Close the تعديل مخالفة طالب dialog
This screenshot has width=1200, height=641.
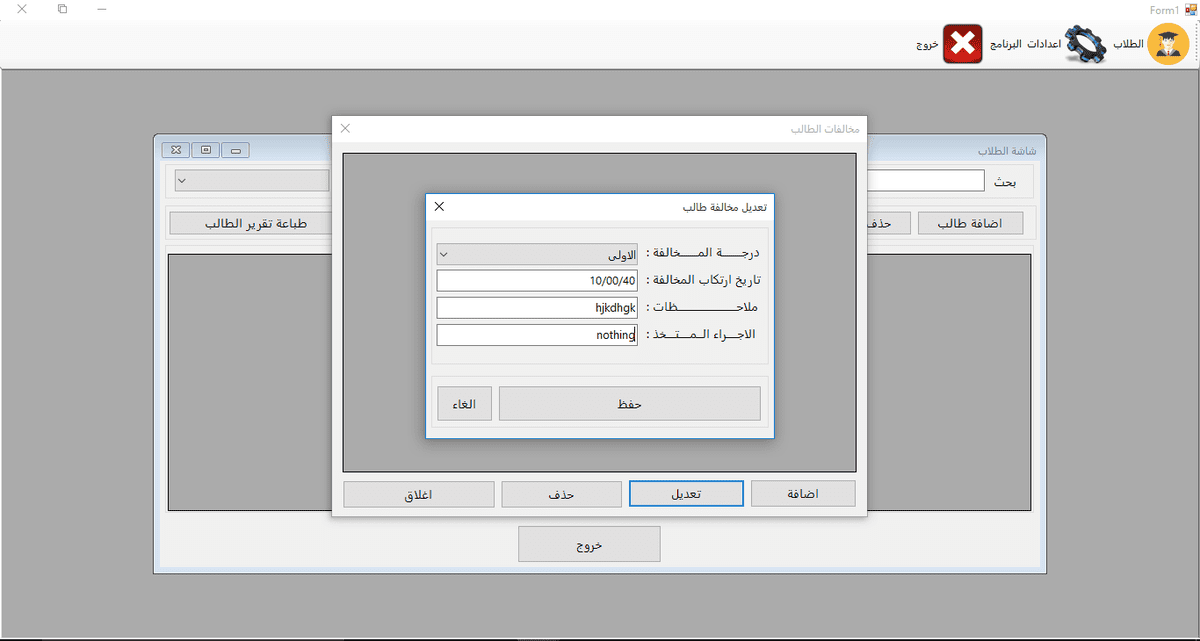click(x=439, y=207)
